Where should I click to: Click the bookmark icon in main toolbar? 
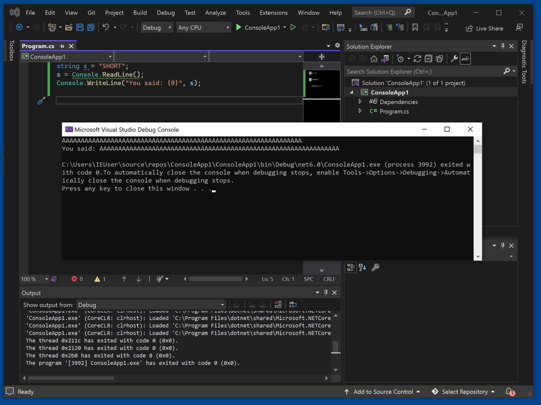(x=415, y=27)
